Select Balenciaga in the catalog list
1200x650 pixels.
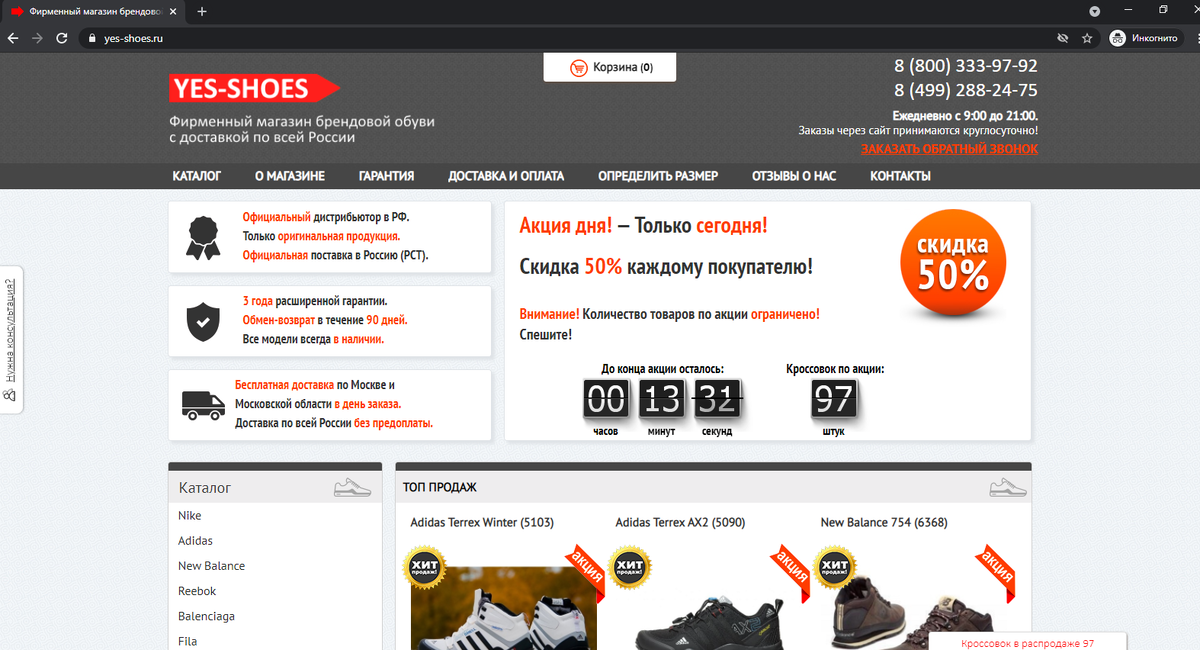[x=206, y=616]
